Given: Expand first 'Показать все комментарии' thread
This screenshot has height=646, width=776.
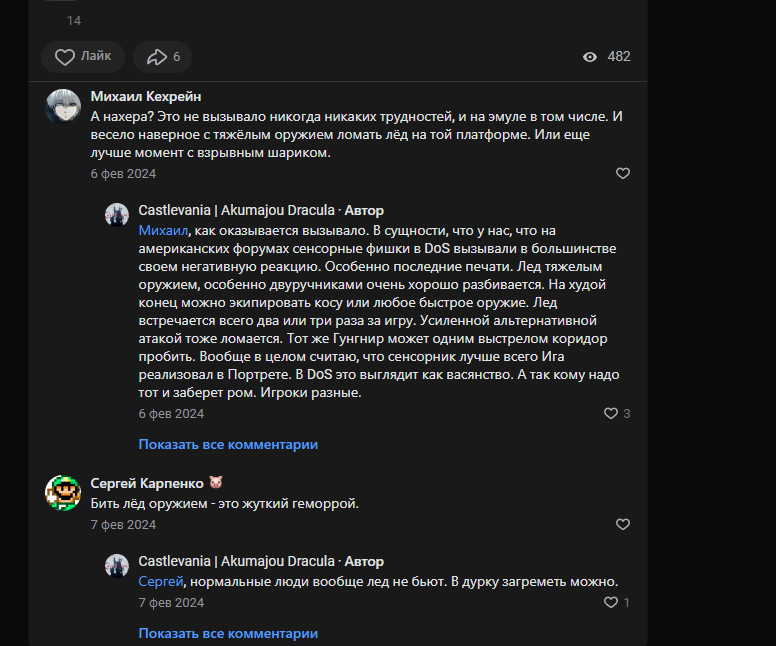Looking at the screenshot, I should [228, 444].
